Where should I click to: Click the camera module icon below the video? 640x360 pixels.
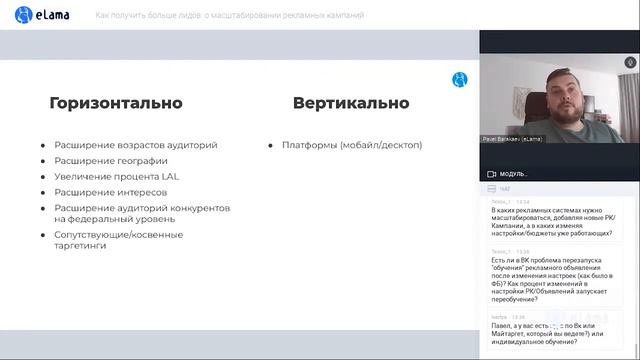(x=491, y=174)
